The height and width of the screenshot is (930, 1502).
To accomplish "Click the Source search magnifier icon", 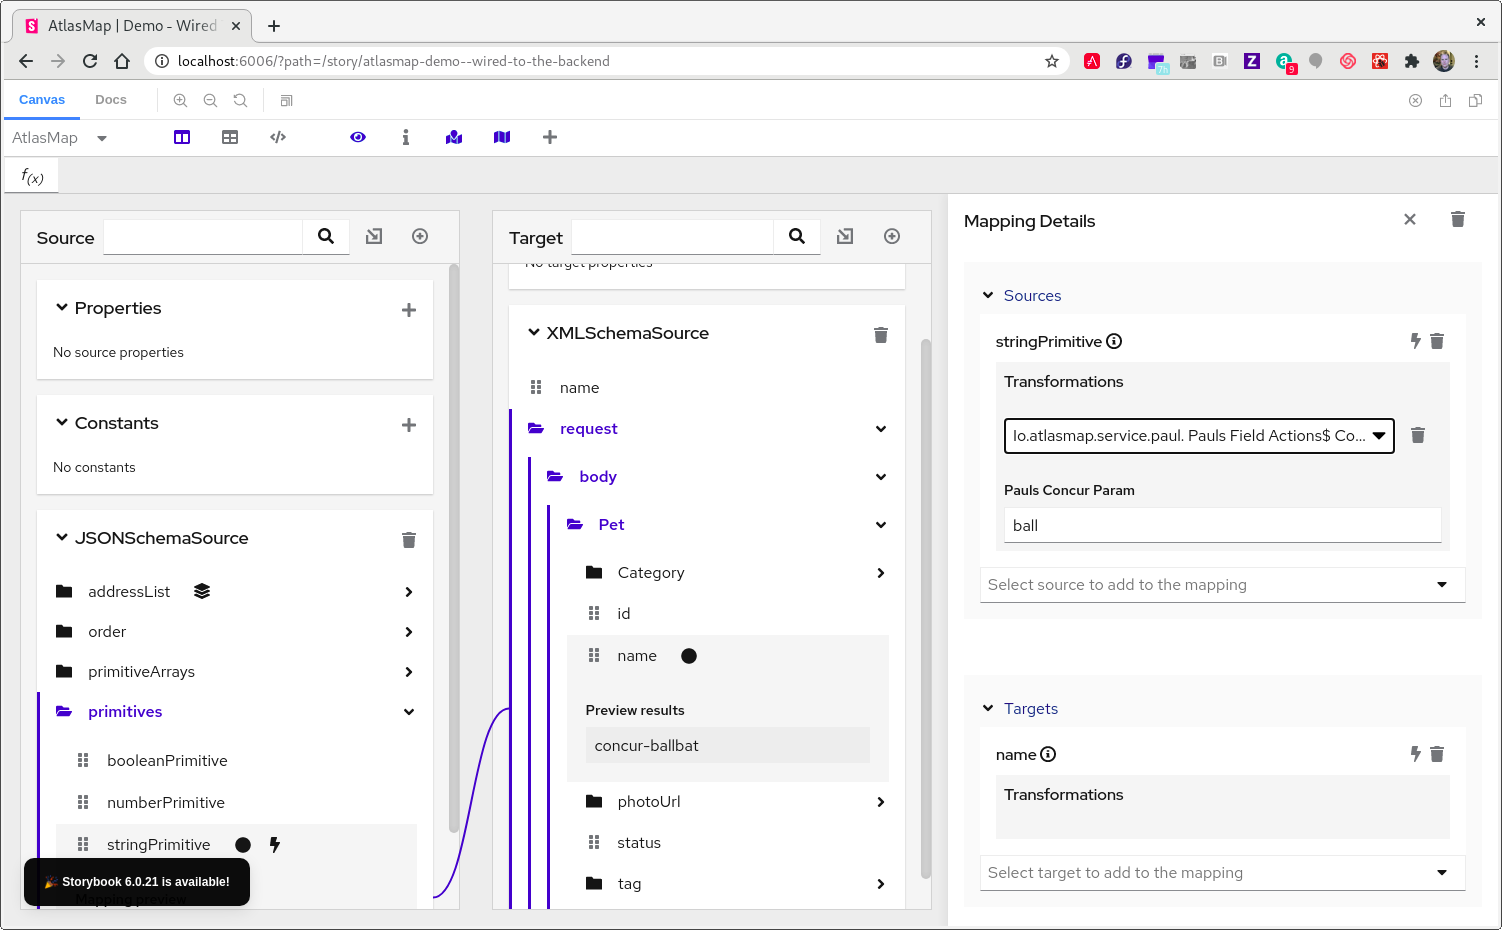I will pyautogui.click(x=326, y=236).
